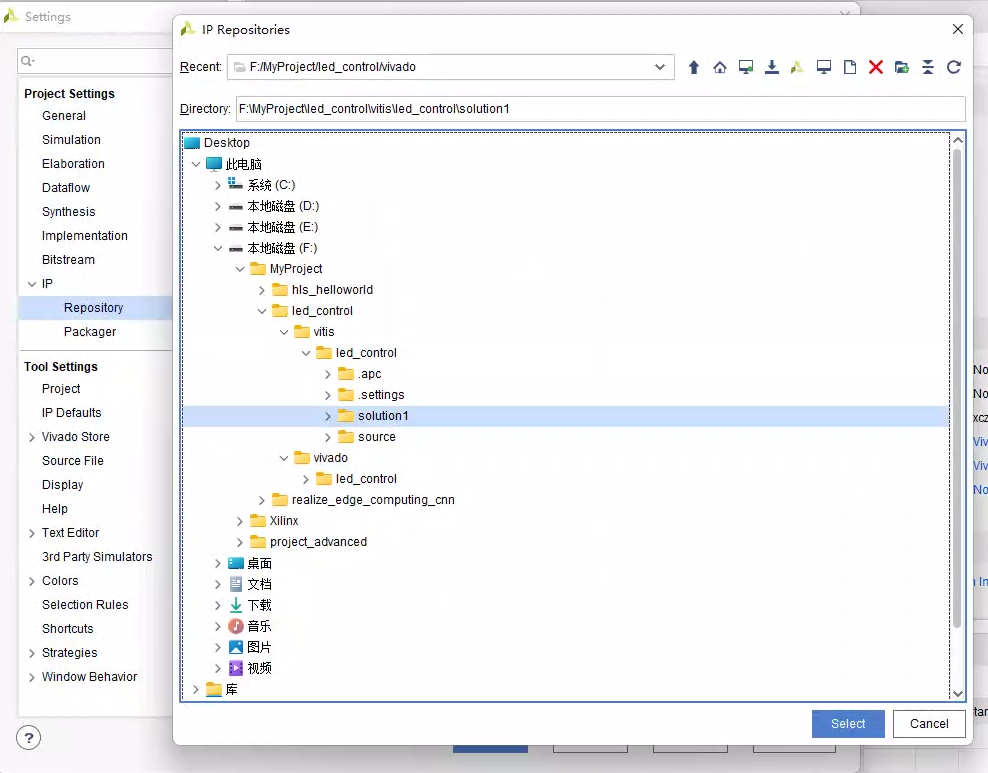
Task: Expand the 本地磁盘 (D:) node
Action: [217, 207]
